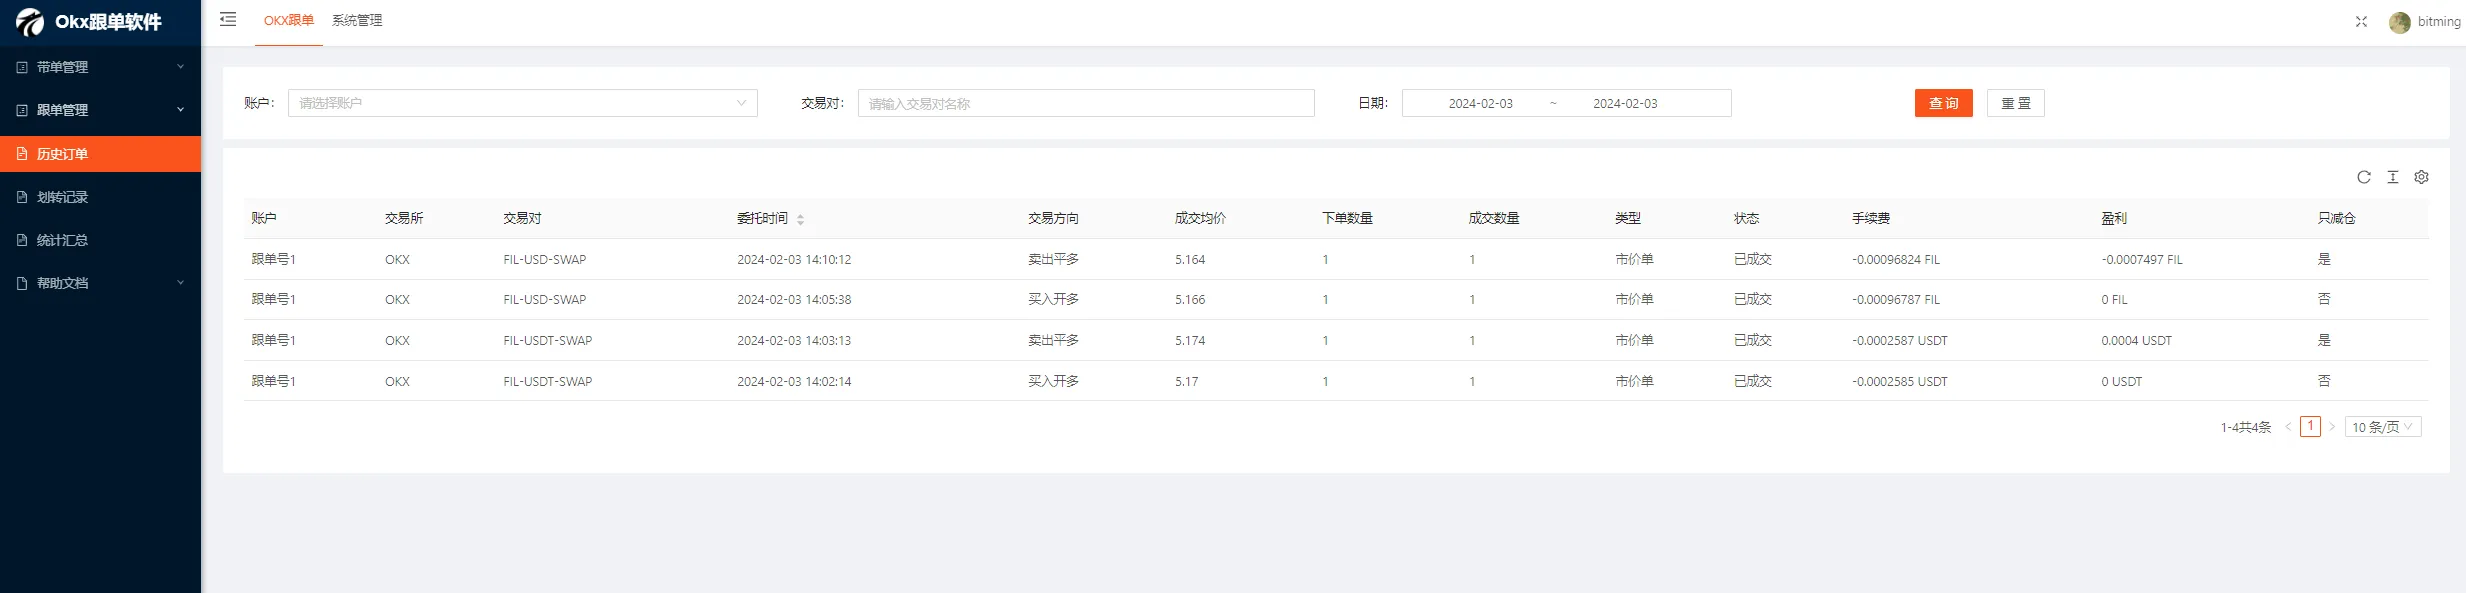Go to next page arrow
Viewport: 2466px width, 593px height.
[x=2332, y=427]
